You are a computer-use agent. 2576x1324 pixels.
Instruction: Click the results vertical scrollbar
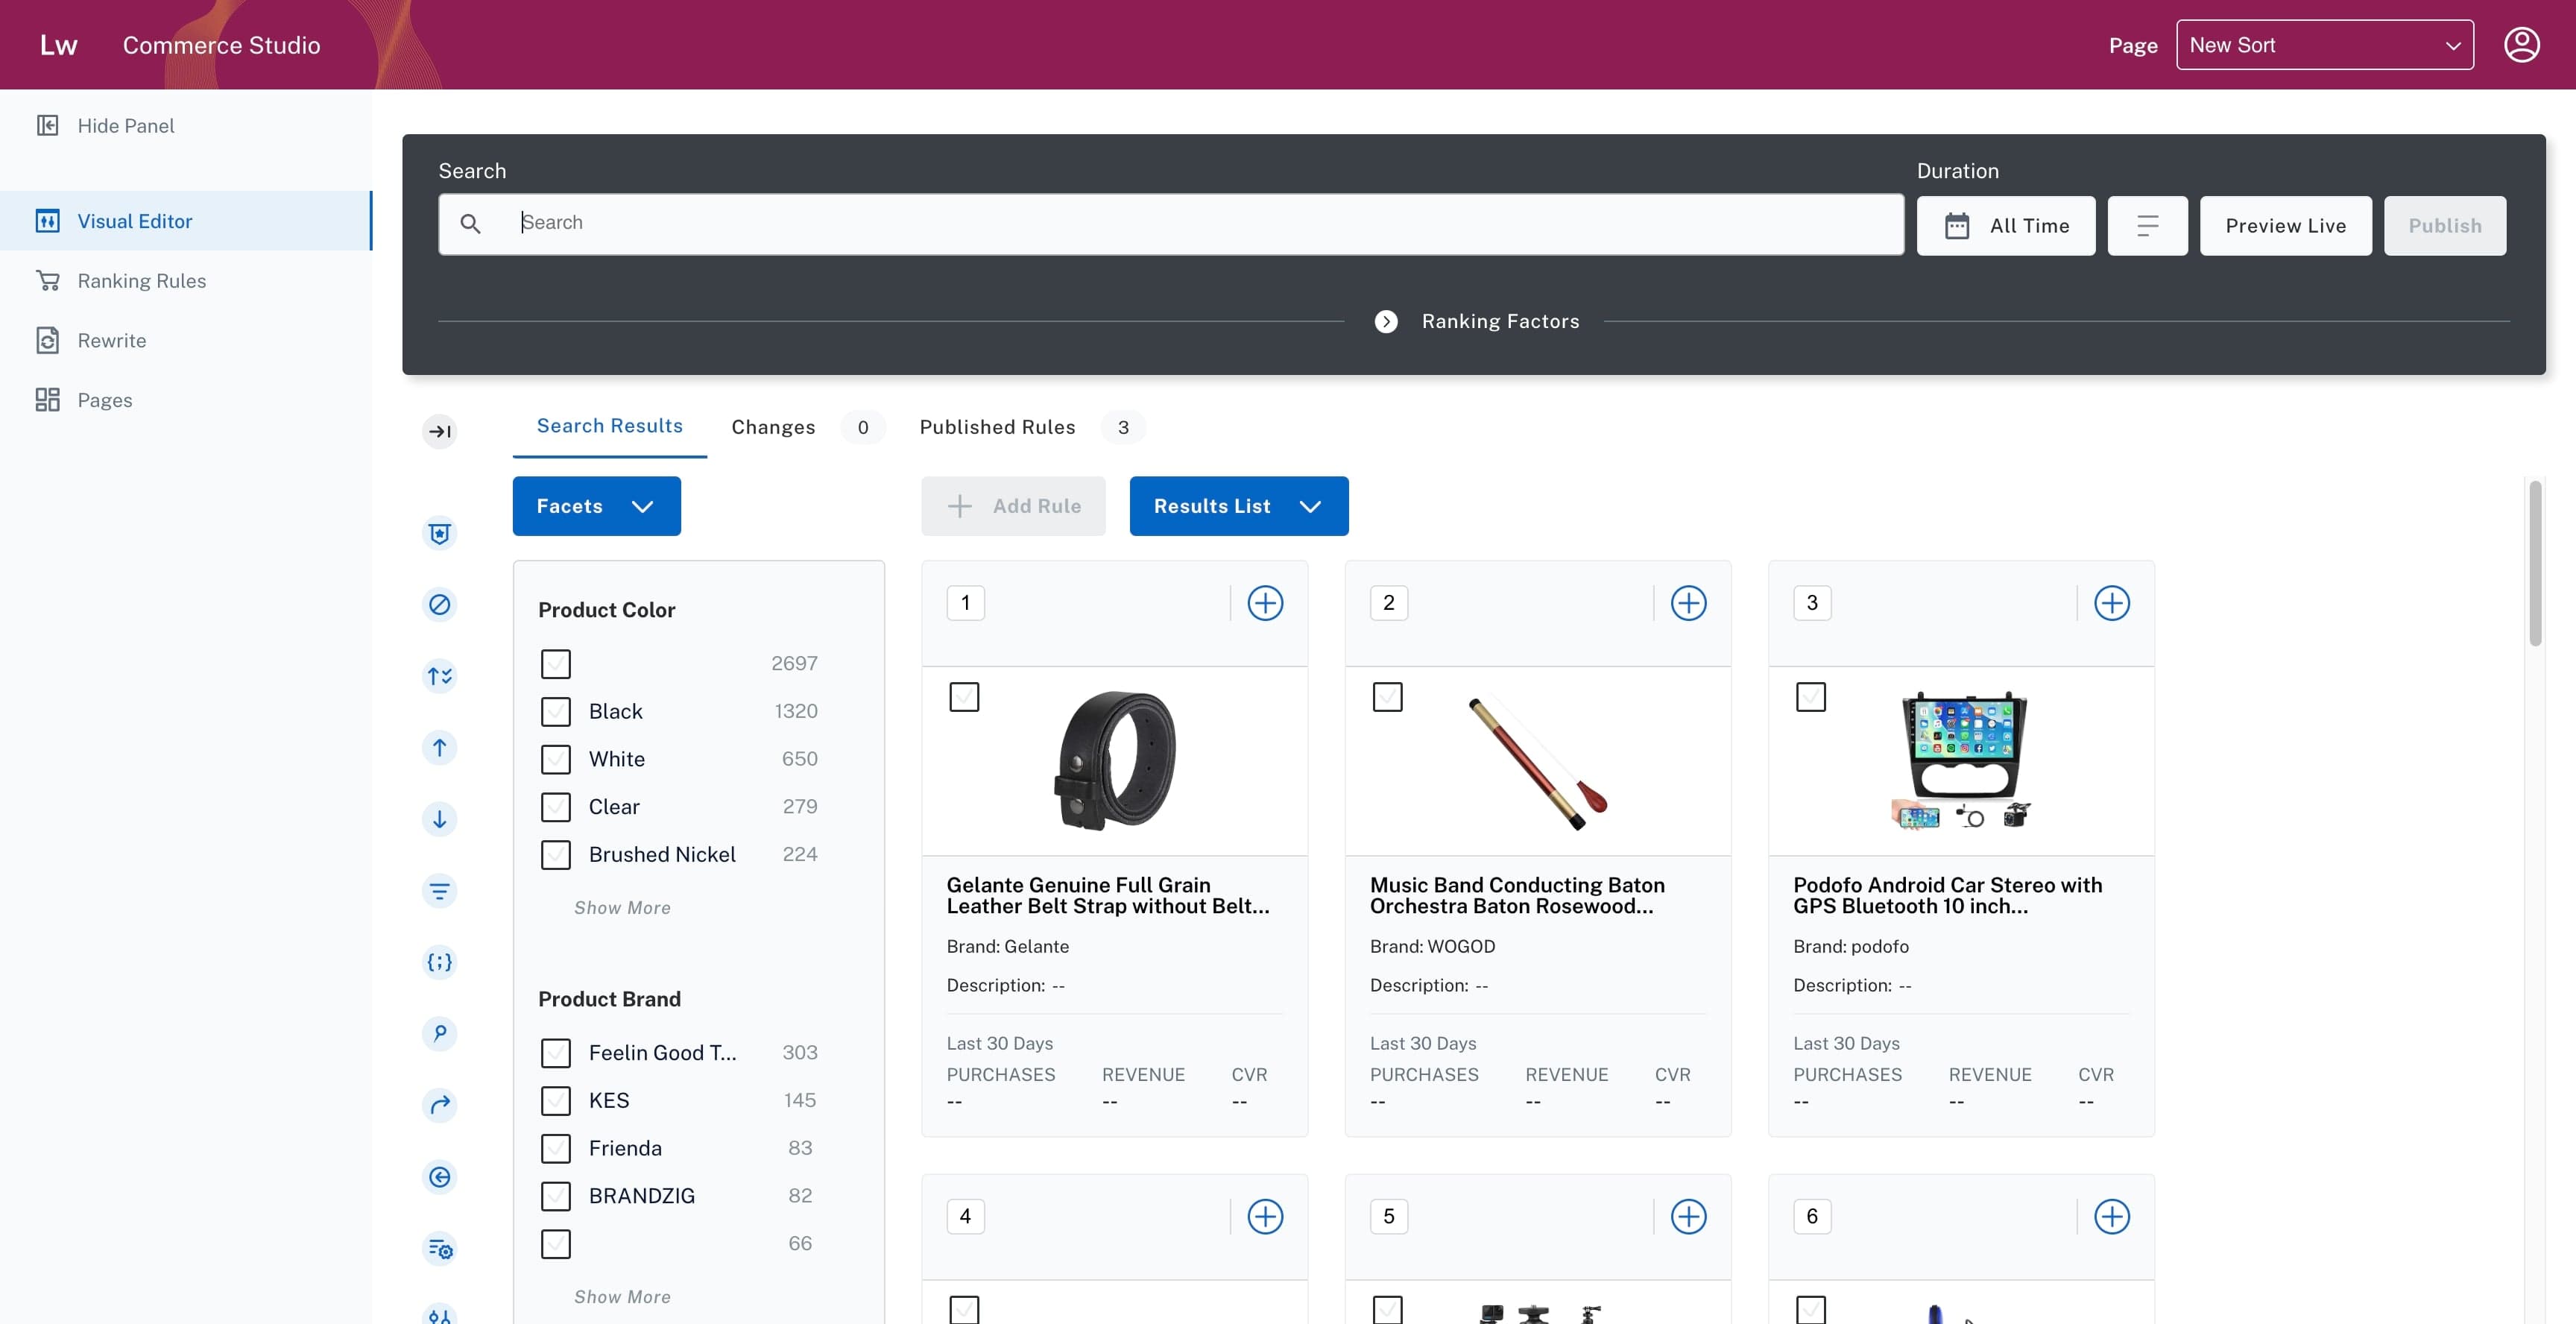(x=2535, y=564)
